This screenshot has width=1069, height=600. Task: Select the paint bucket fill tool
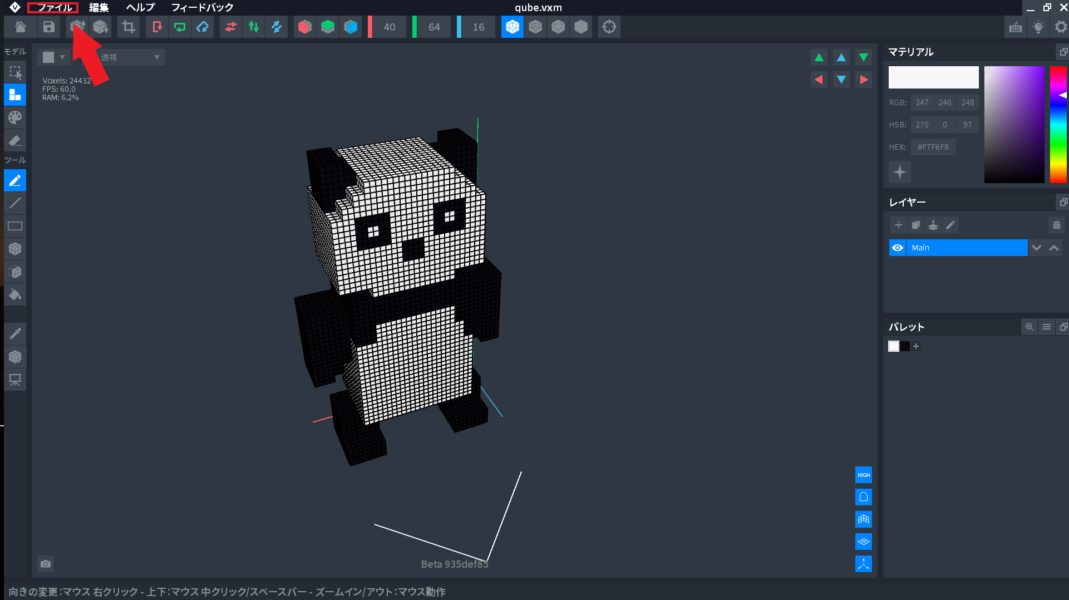[15, 295]
